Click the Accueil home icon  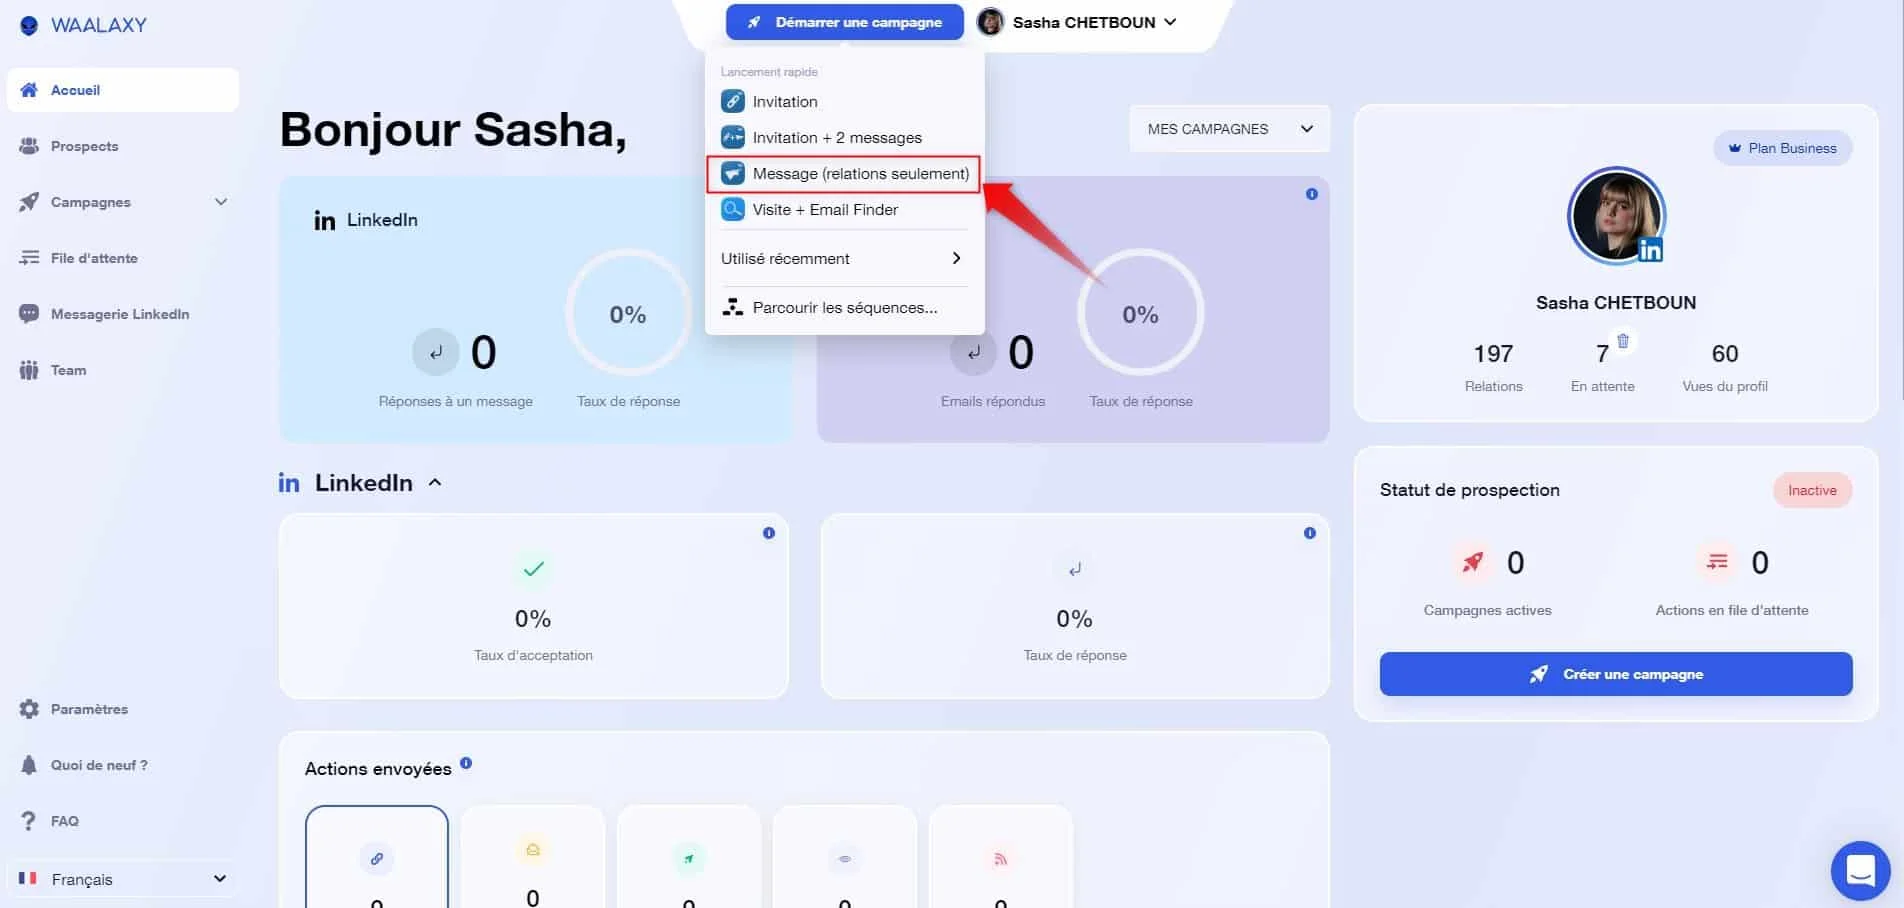tap(29, 90)
